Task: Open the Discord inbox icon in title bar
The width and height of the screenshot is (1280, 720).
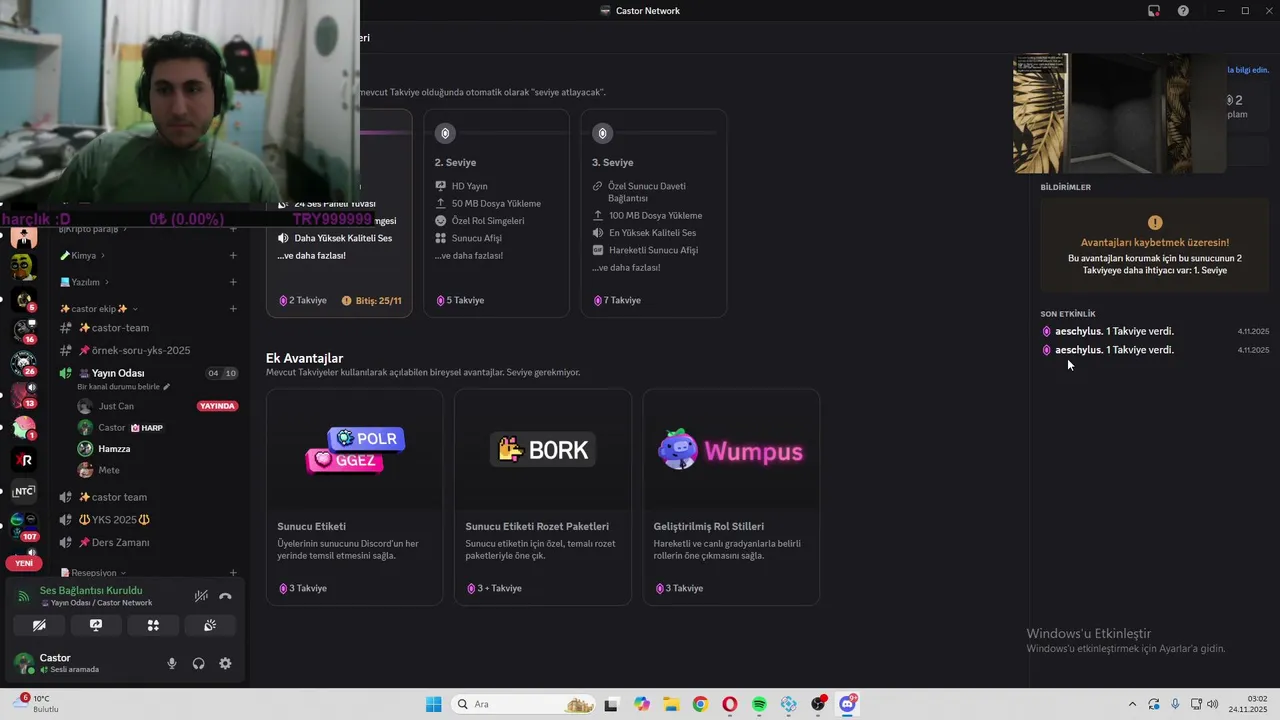Action: tap(1154, 11)
